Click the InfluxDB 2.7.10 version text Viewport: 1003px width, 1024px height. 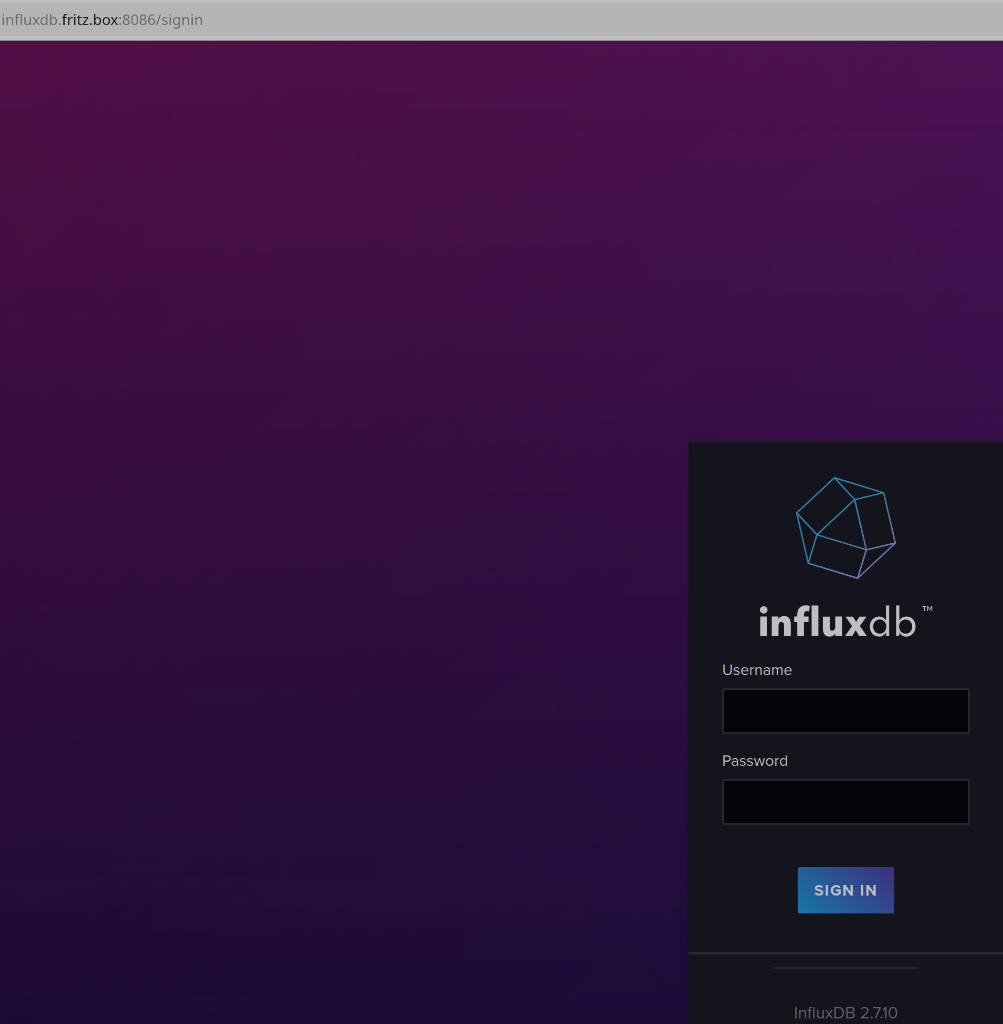(845, 1013)
